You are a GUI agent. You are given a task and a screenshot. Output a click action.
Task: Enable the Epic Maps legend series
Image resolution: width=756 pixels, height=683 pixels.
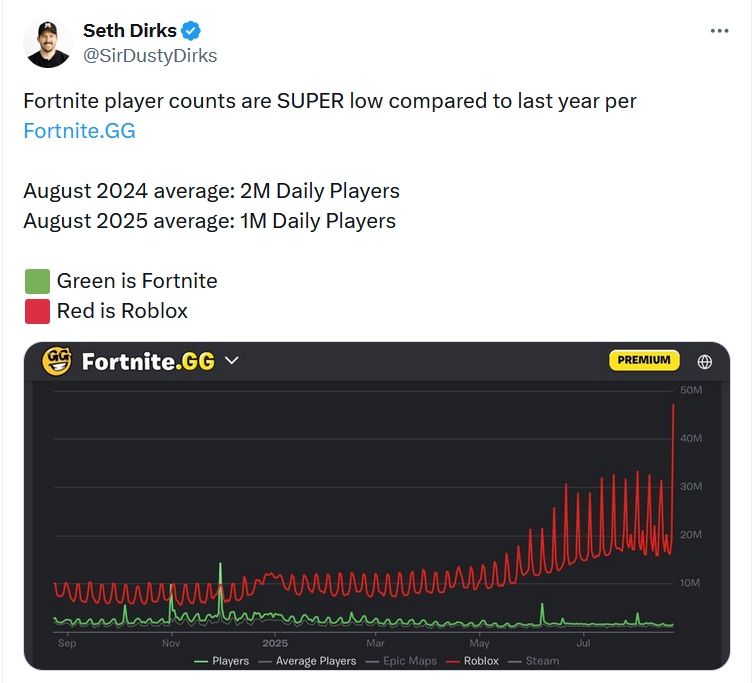[x=401, y=661]
